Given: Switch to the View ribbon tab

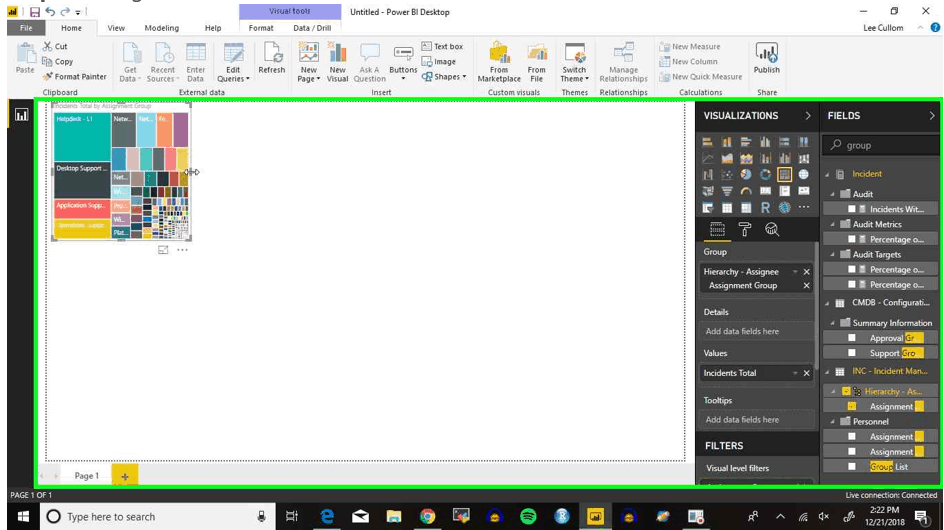Looking at the screenshot, I should [x=116, y=28].
